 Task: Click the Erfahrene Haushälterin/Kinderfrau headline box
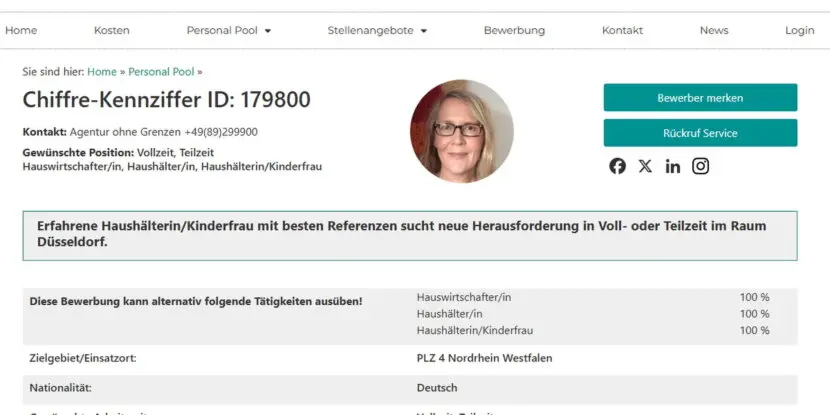click(410, 235)
